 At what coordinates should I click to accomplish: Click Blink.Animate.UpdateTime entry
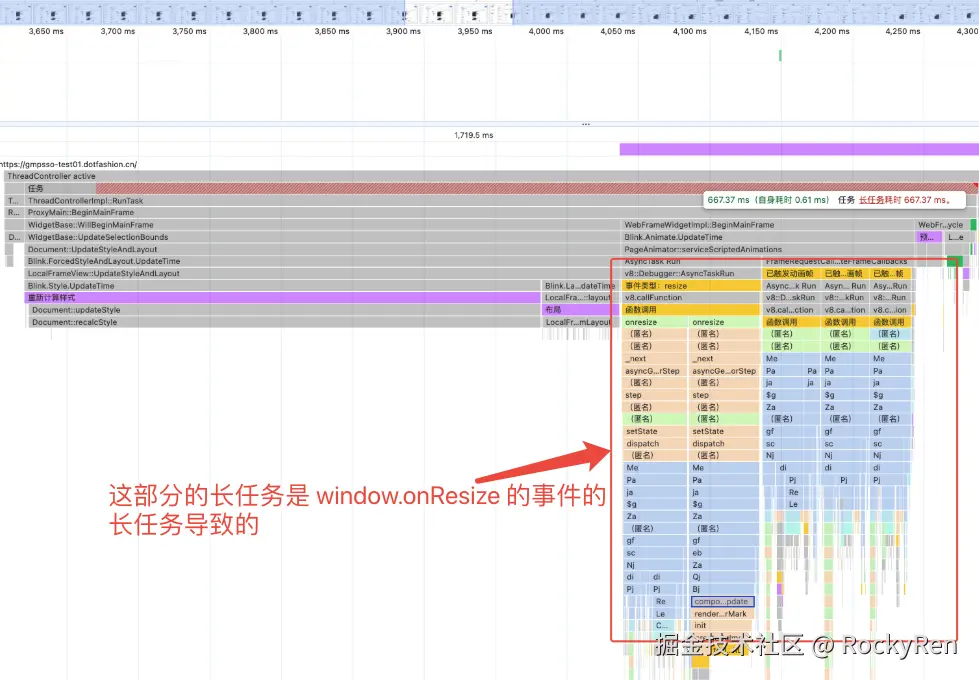(x=768, y=237)
